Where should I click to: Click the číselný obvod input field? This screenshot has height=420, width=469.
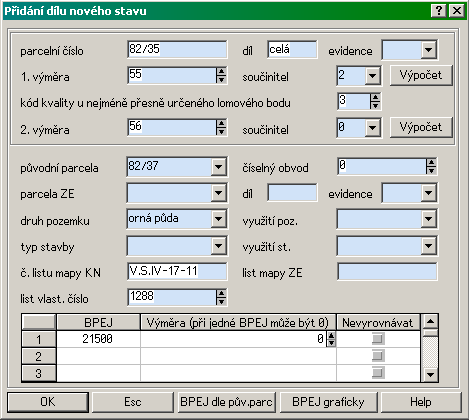[382, 166]
